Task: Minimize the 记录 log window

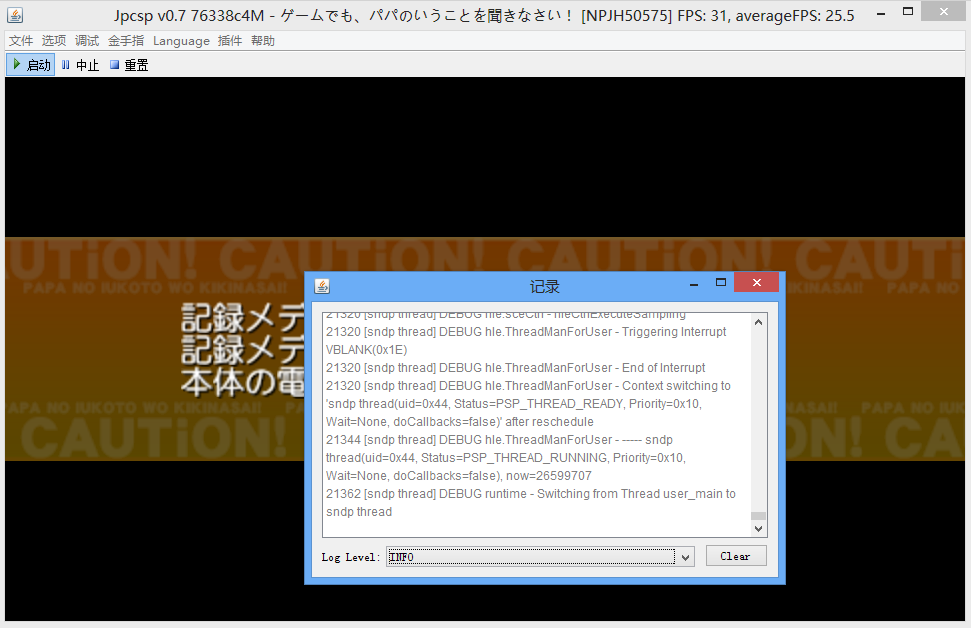Action: [694, 284]
